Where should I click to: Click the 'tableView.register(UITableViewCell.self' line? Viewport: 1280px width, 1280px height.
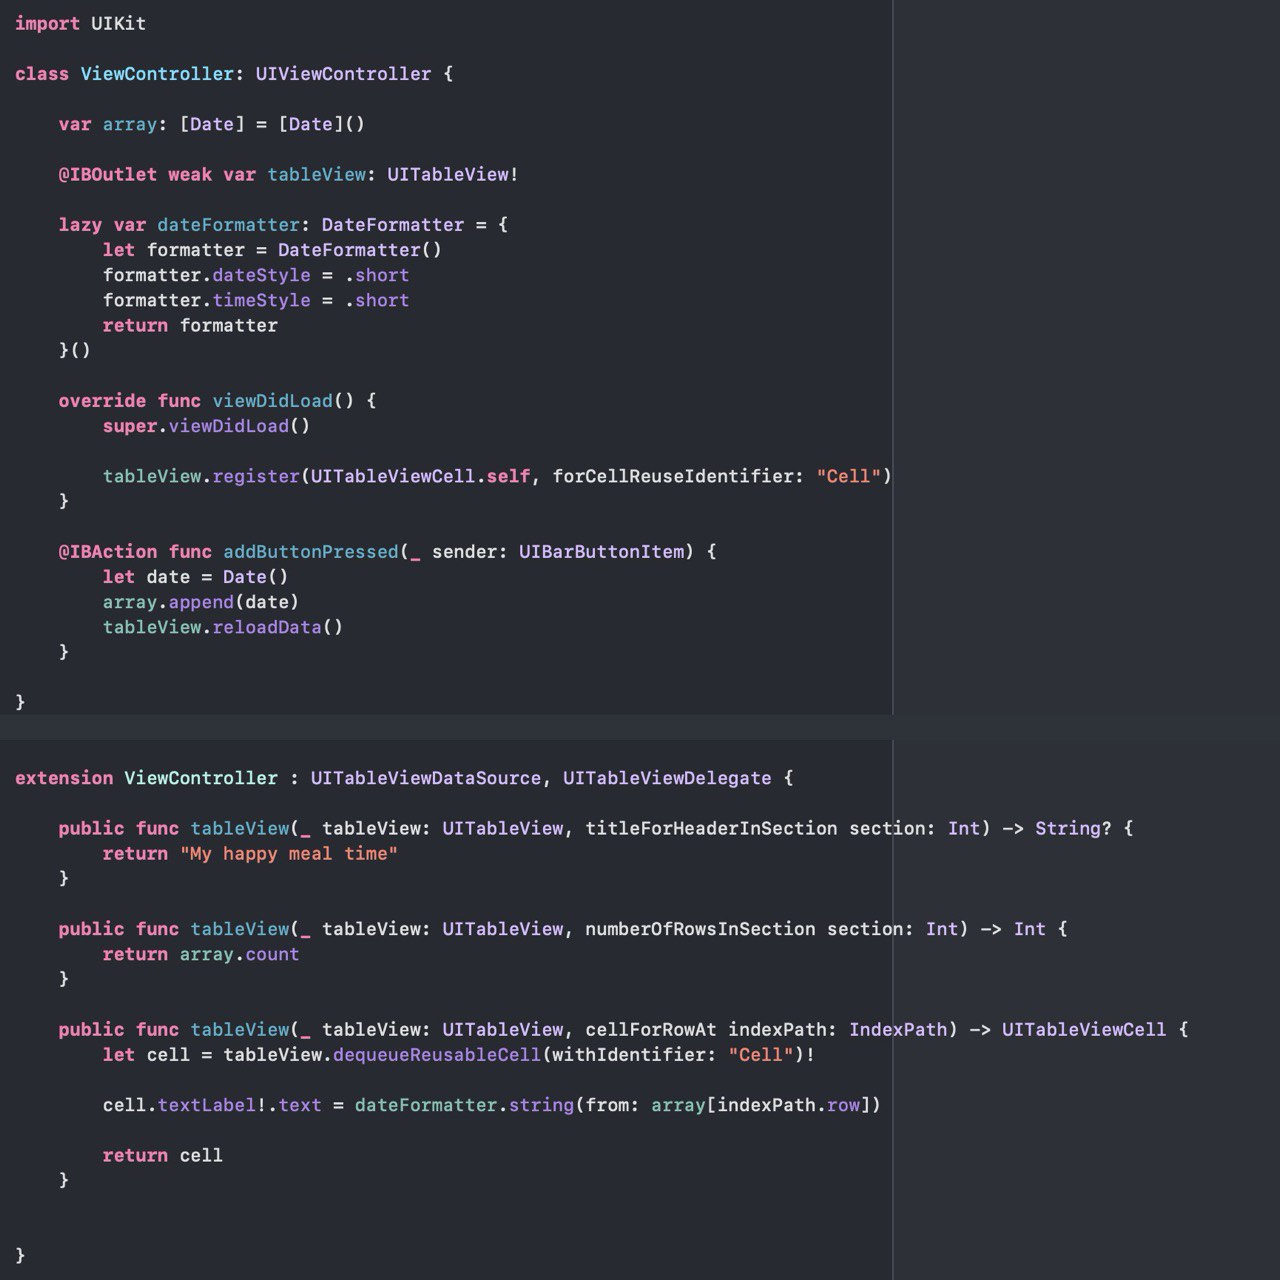[x=497, y=476]
